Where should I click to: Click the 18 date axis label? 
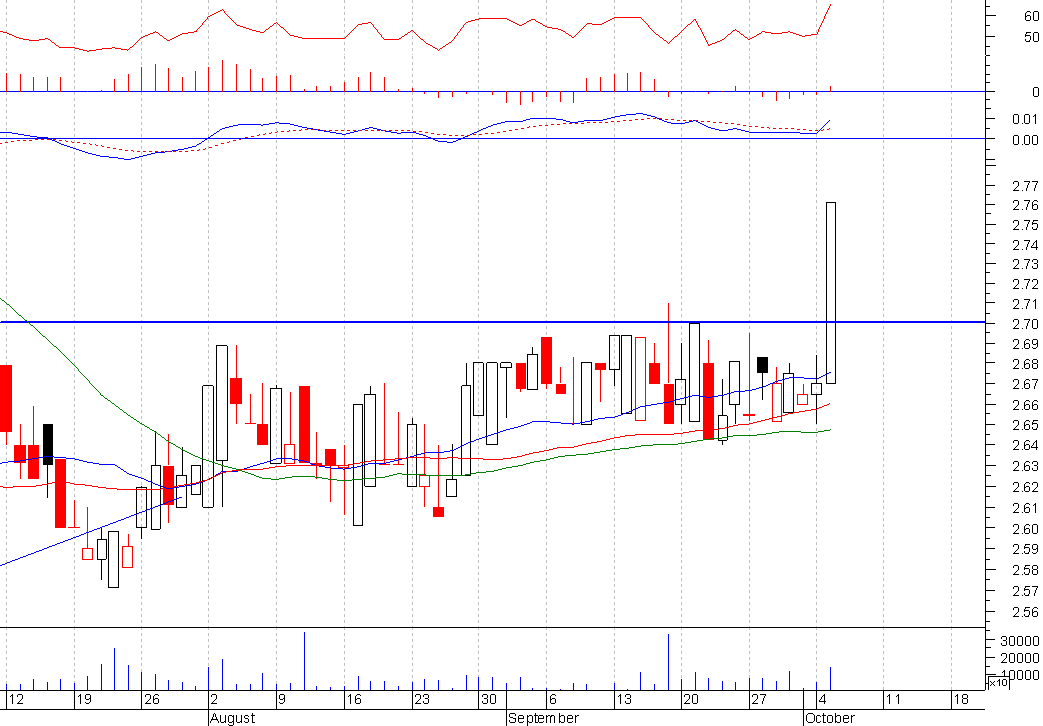[x=961, y=699]
